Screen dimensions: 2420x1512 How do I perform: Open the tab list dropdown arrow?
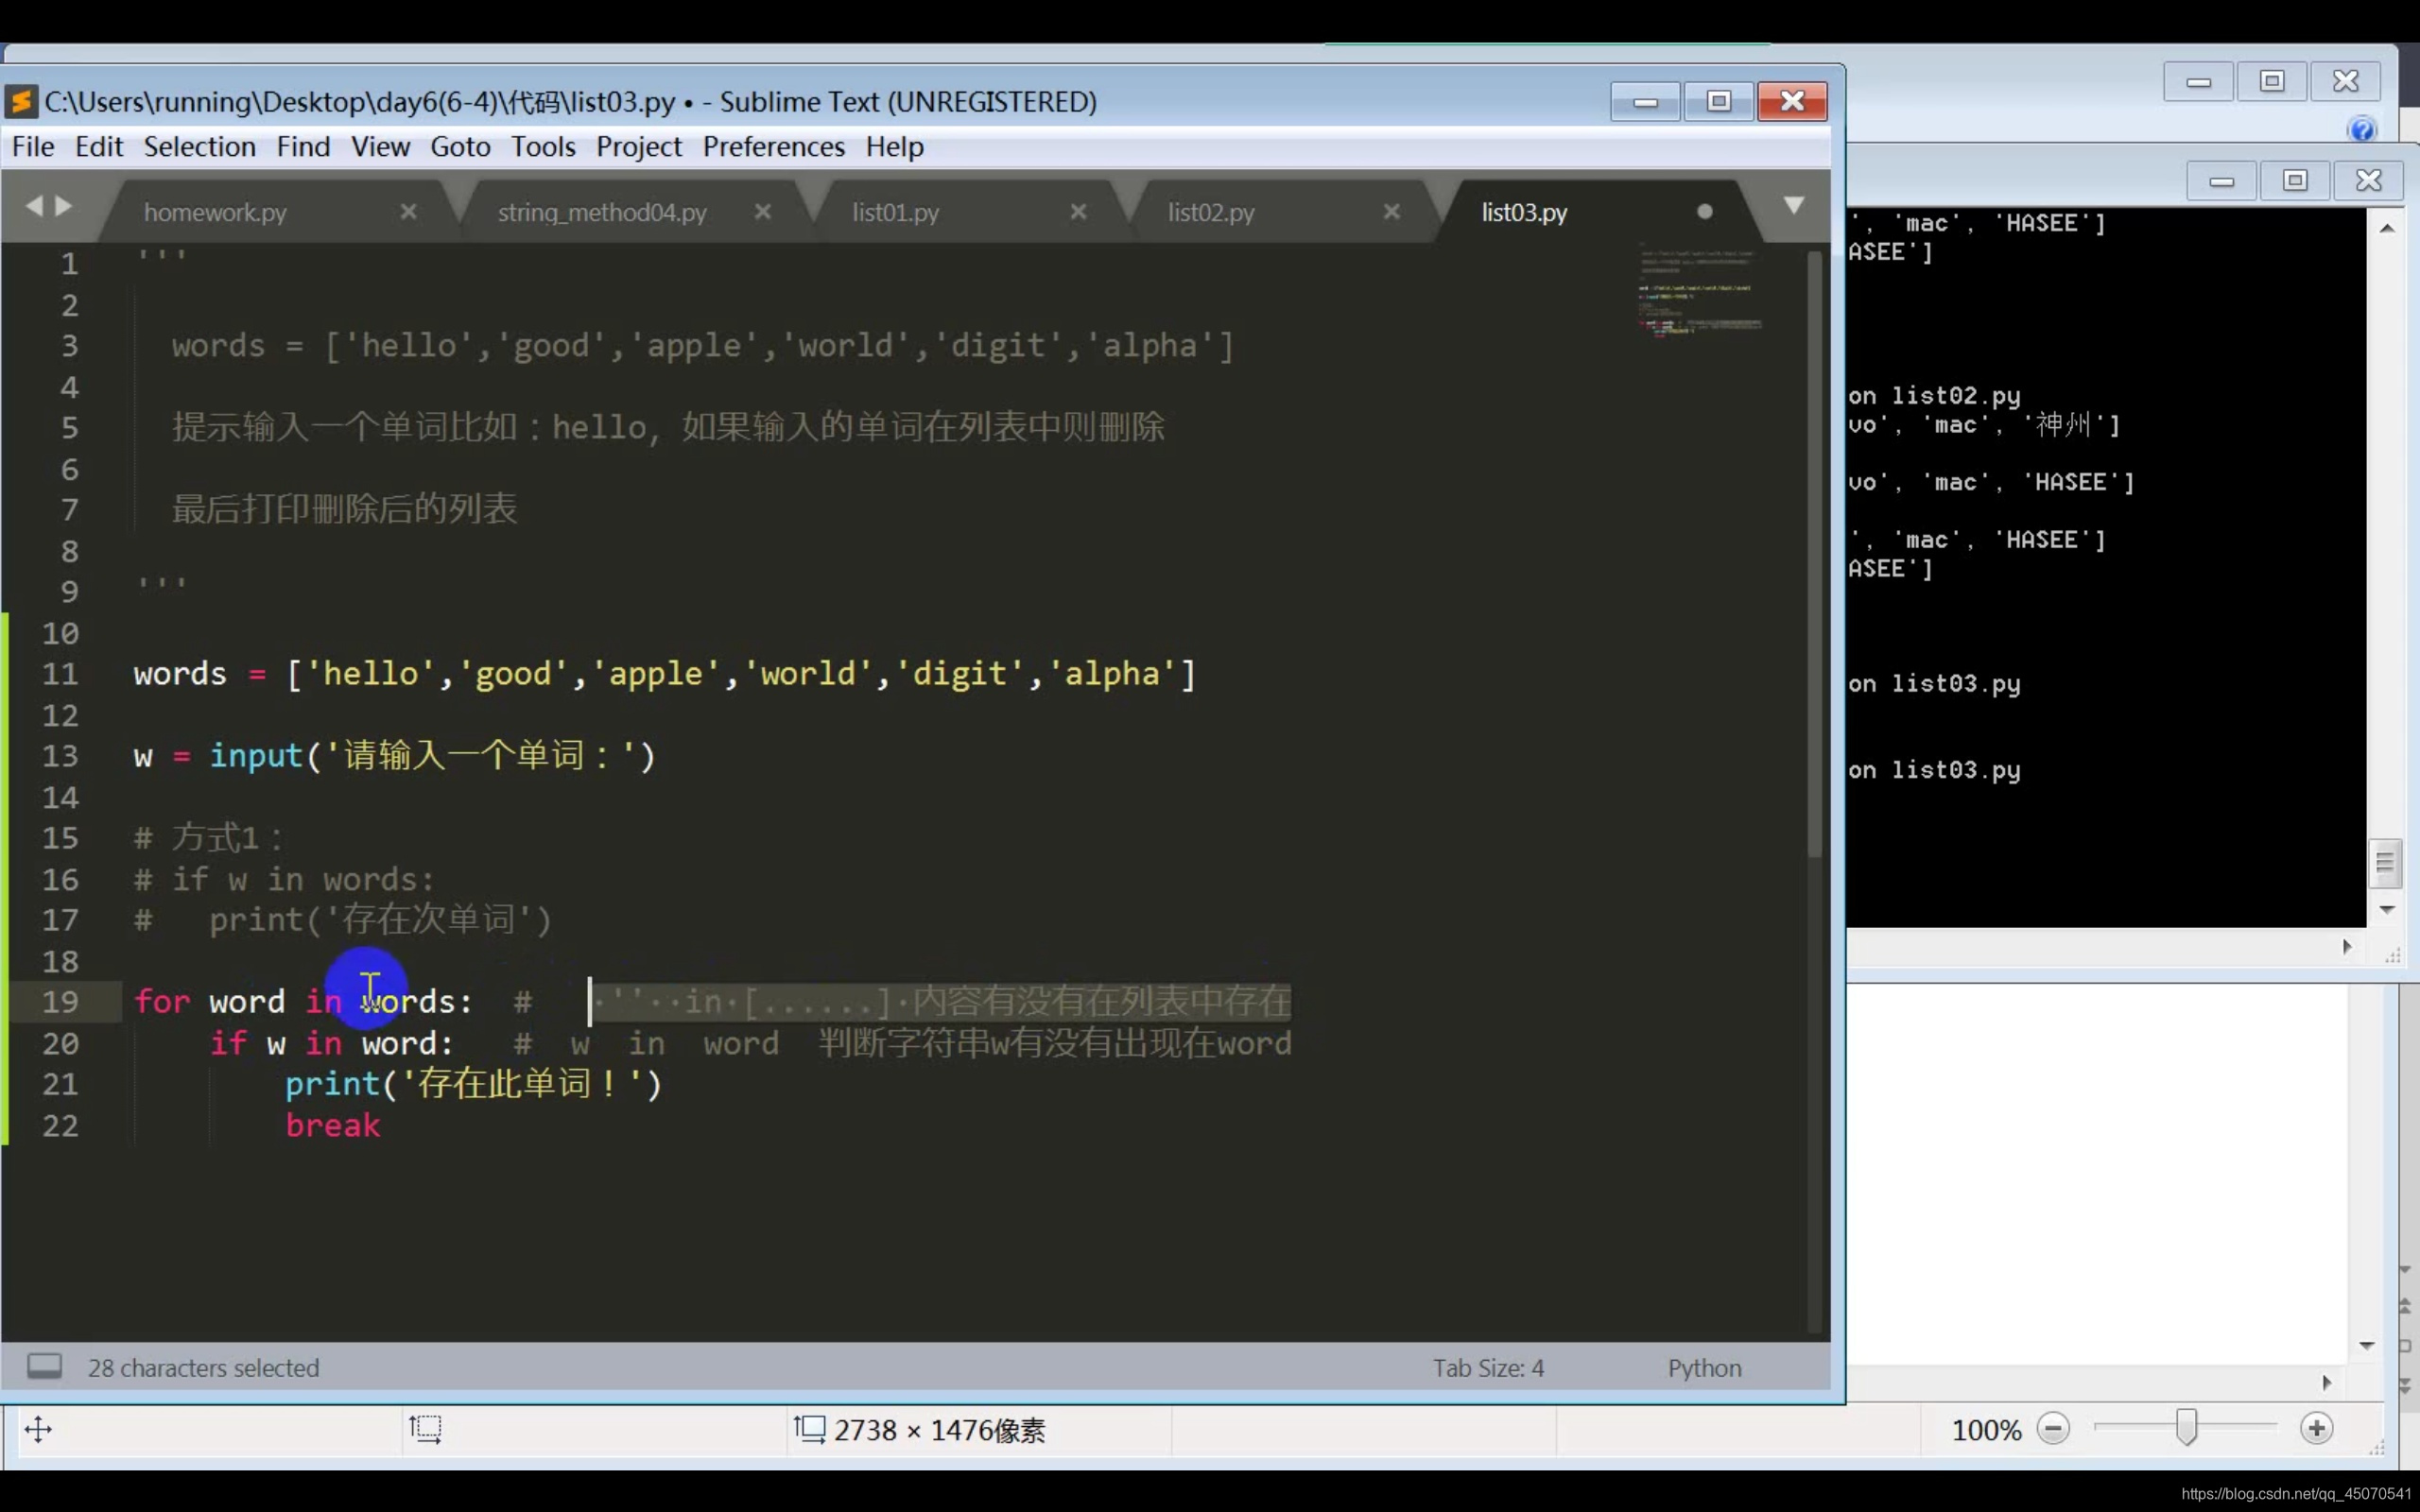(1794, 205)
